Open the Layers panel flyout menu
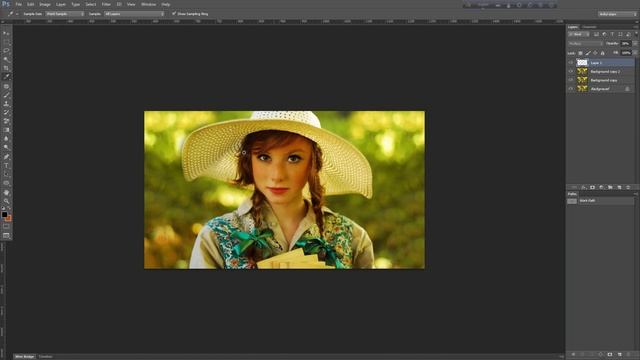640x360 pixels. coord(636,27)
